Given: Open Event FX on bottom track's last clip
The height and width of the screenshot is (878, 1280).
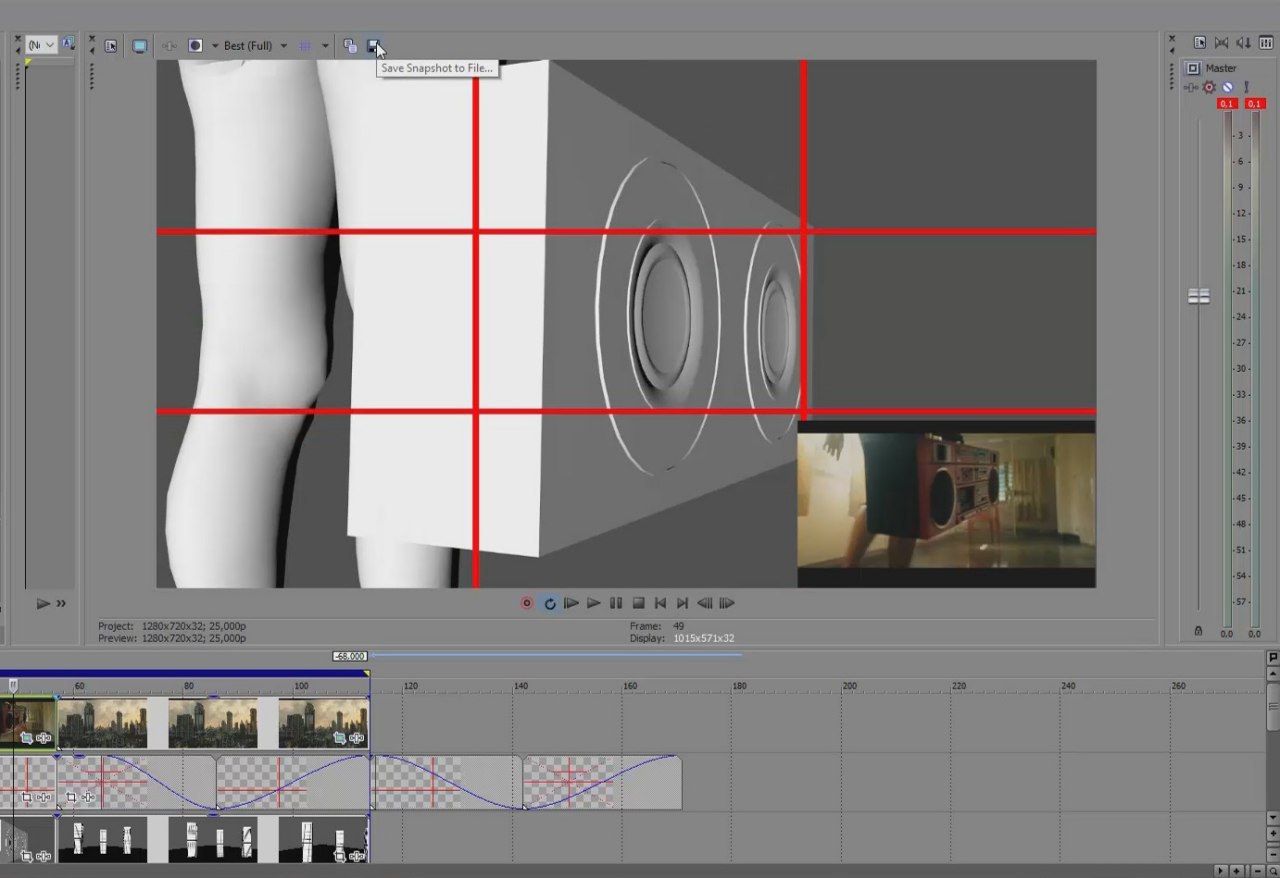Looking at the screenshot, I should click(357, 856).
